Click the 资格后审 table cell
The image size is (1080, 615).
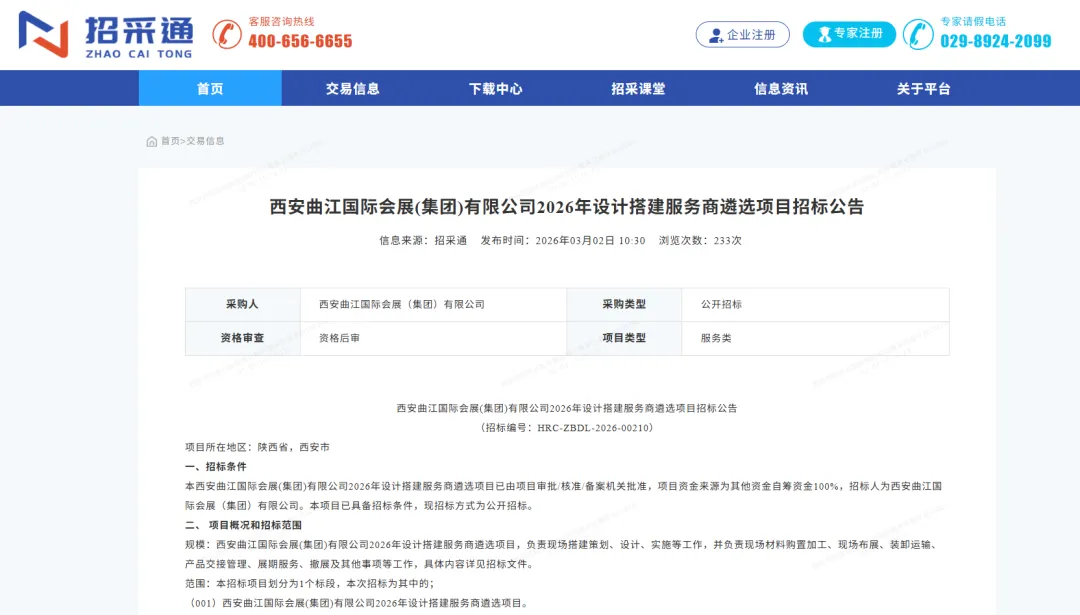click(x=433, y=338)
